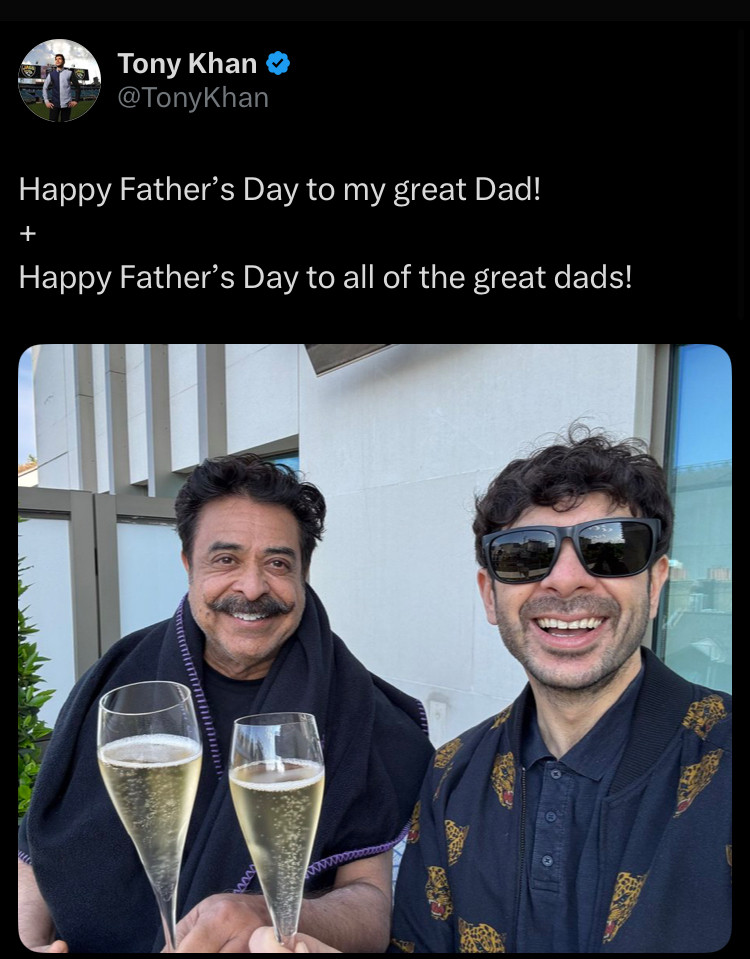Open the Tony Khan display name link
The width and height of the screenshot is (750, 959).
187,64
